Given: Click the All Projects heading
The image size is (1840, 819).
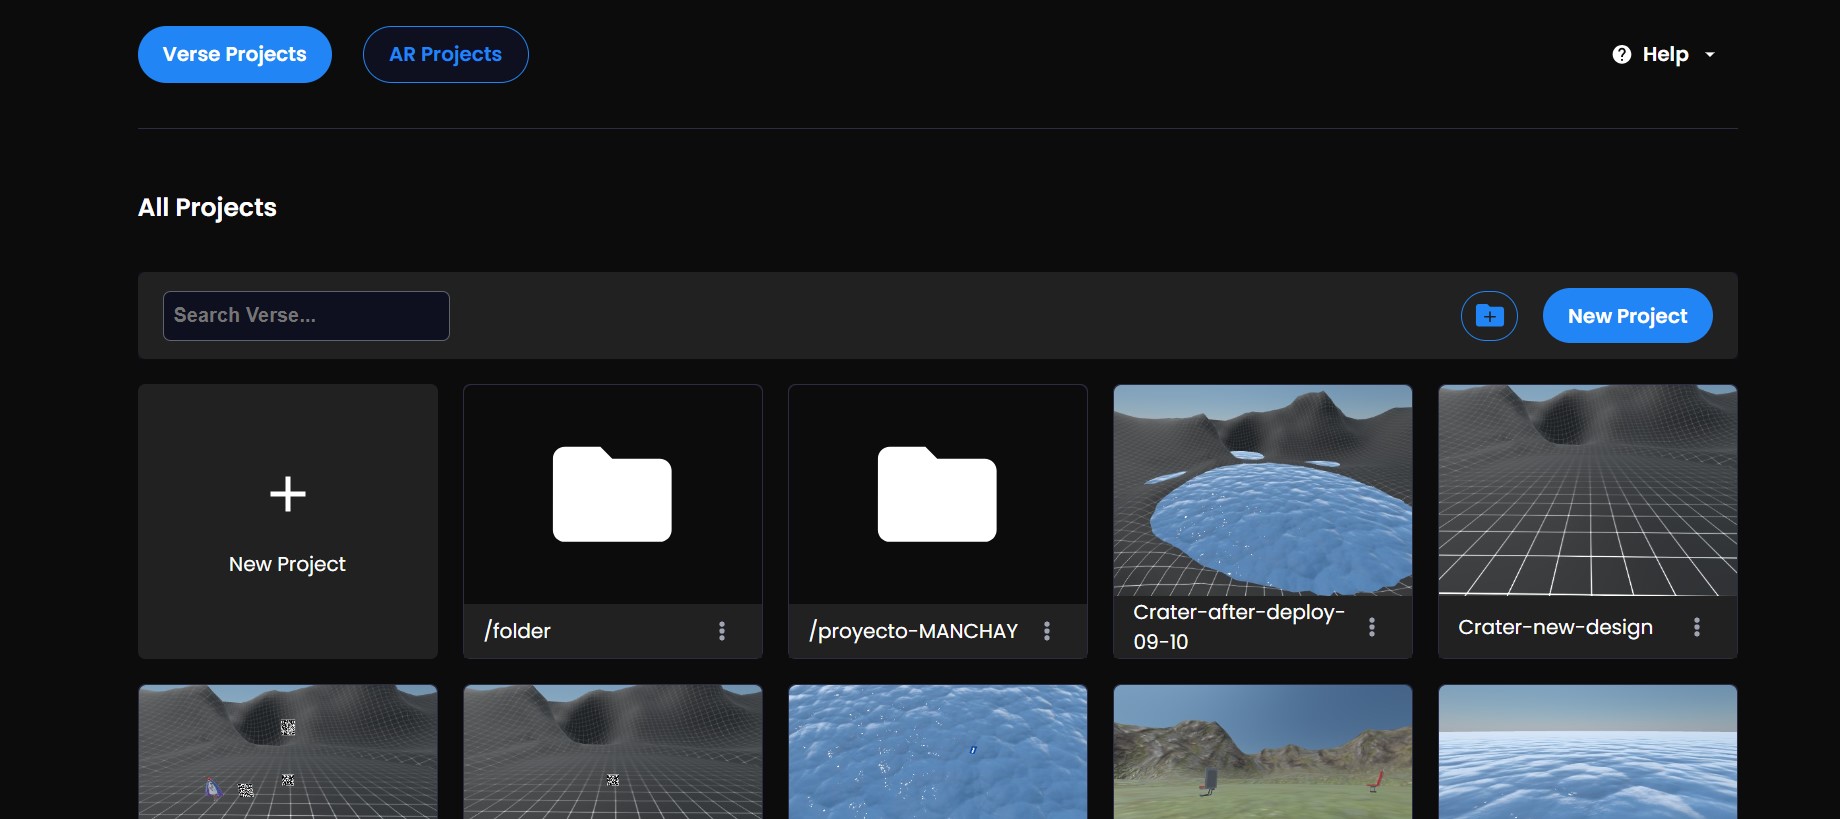Looking at the screenshot, I should [x=207, y=207].
